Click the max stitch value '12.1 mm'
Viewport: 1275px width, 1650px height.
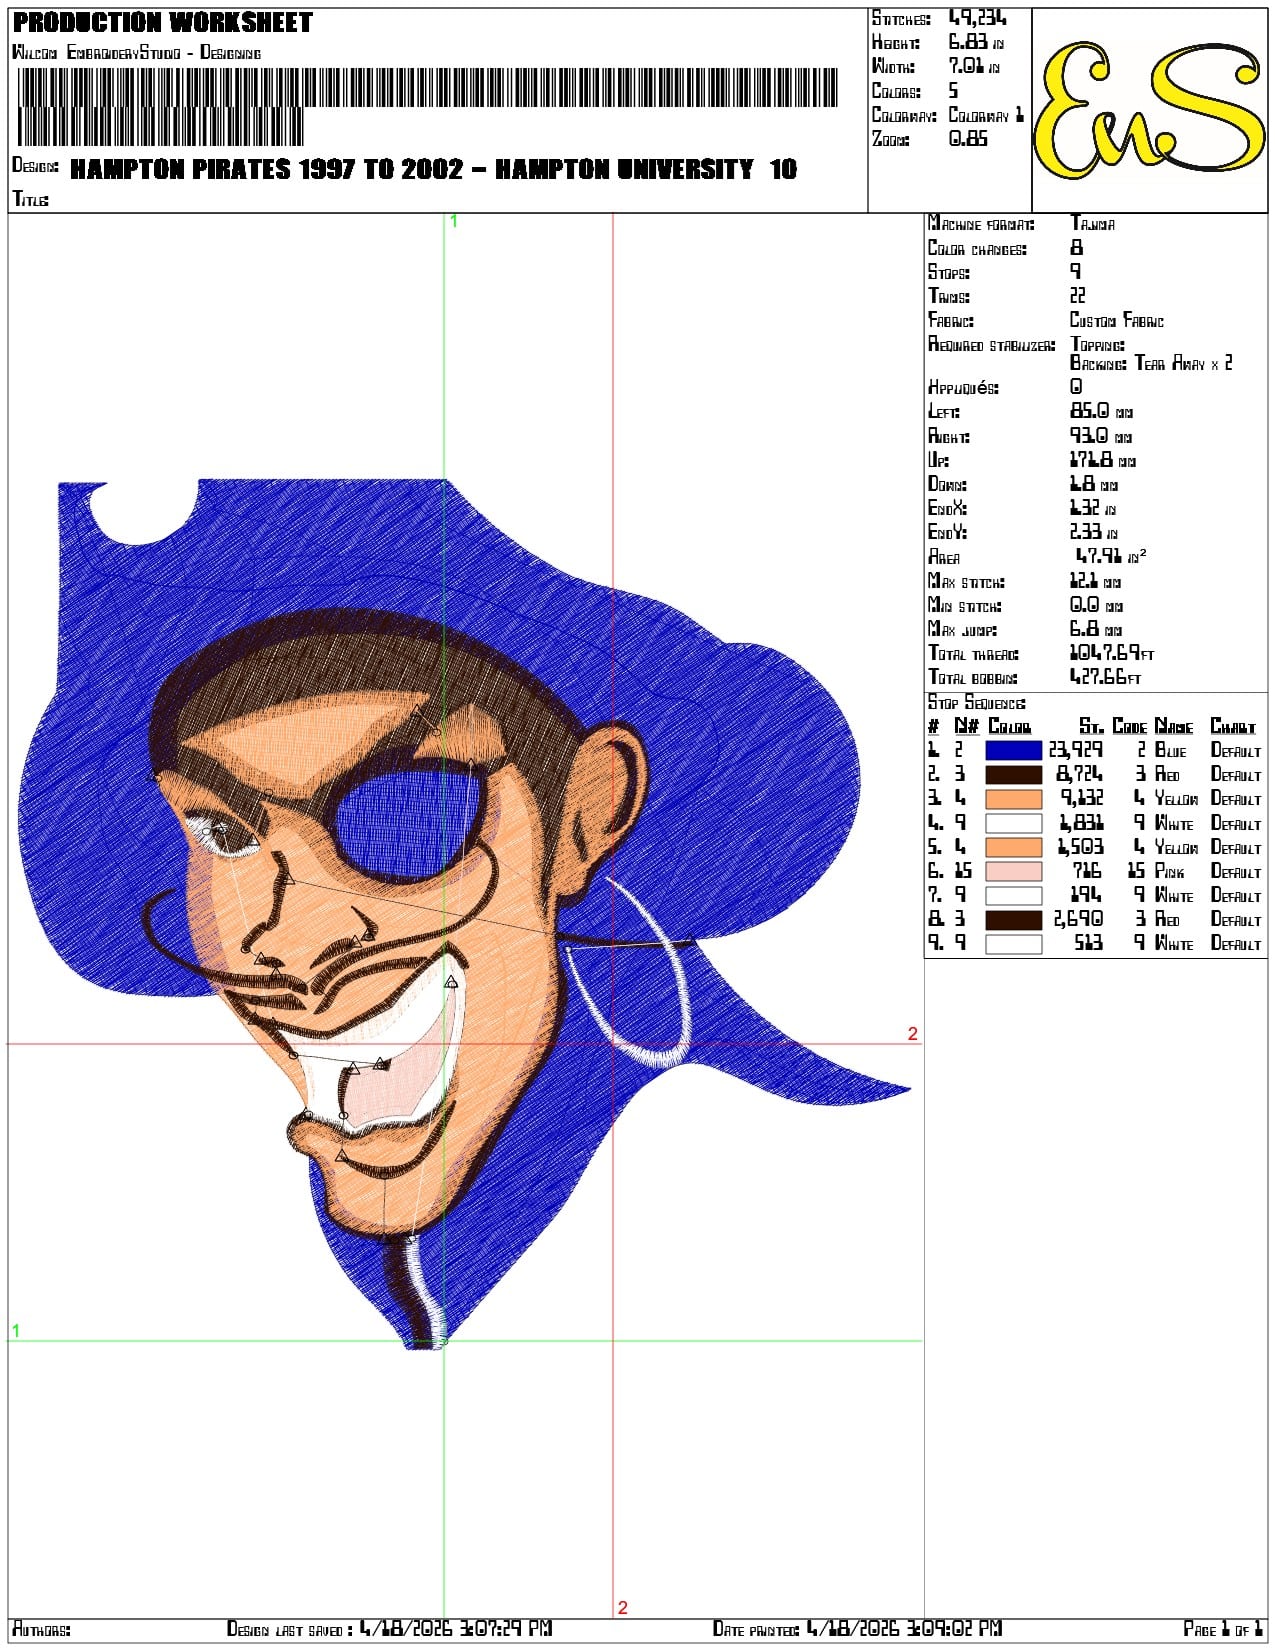1095,581
